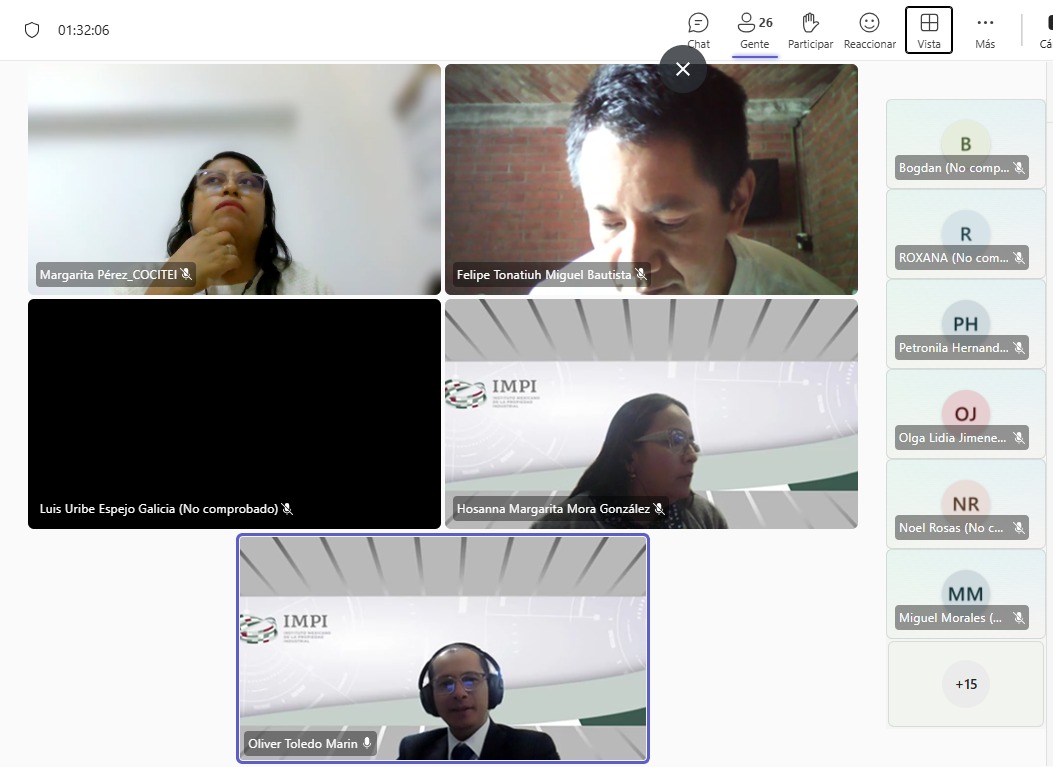The image size is (1053, 767).
Task: Select Luis Uribe Espejo Galicia video tile
Action: tap(234, 414)
